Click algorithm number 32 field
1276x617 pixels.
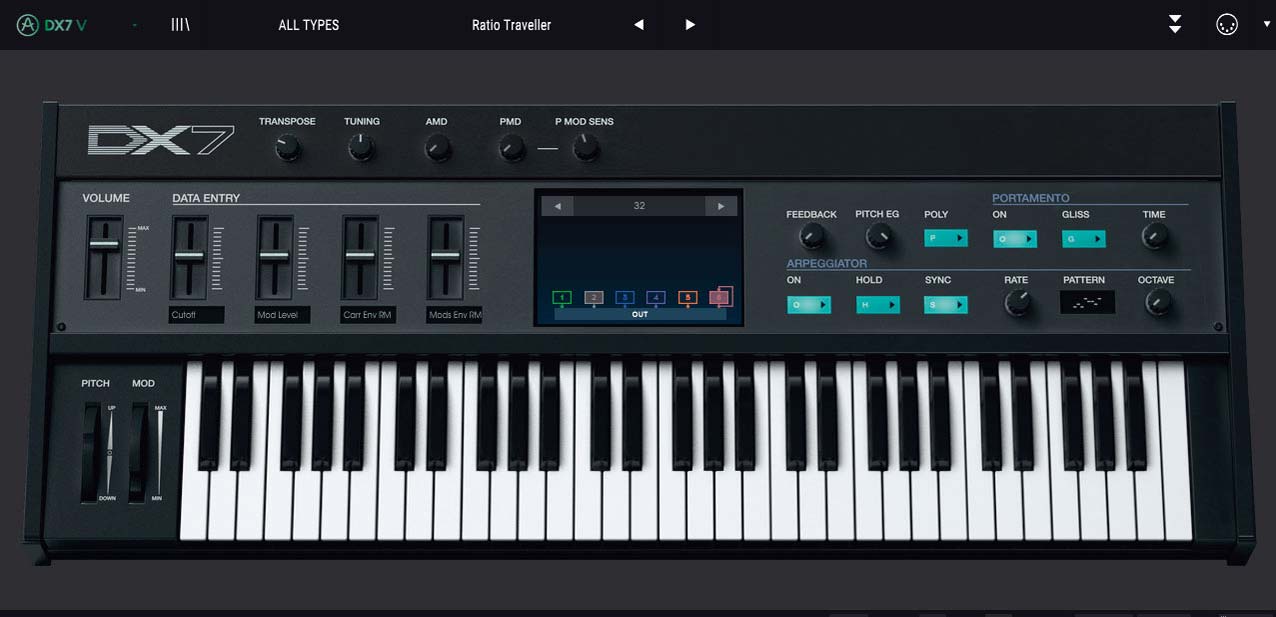(639, 206)
